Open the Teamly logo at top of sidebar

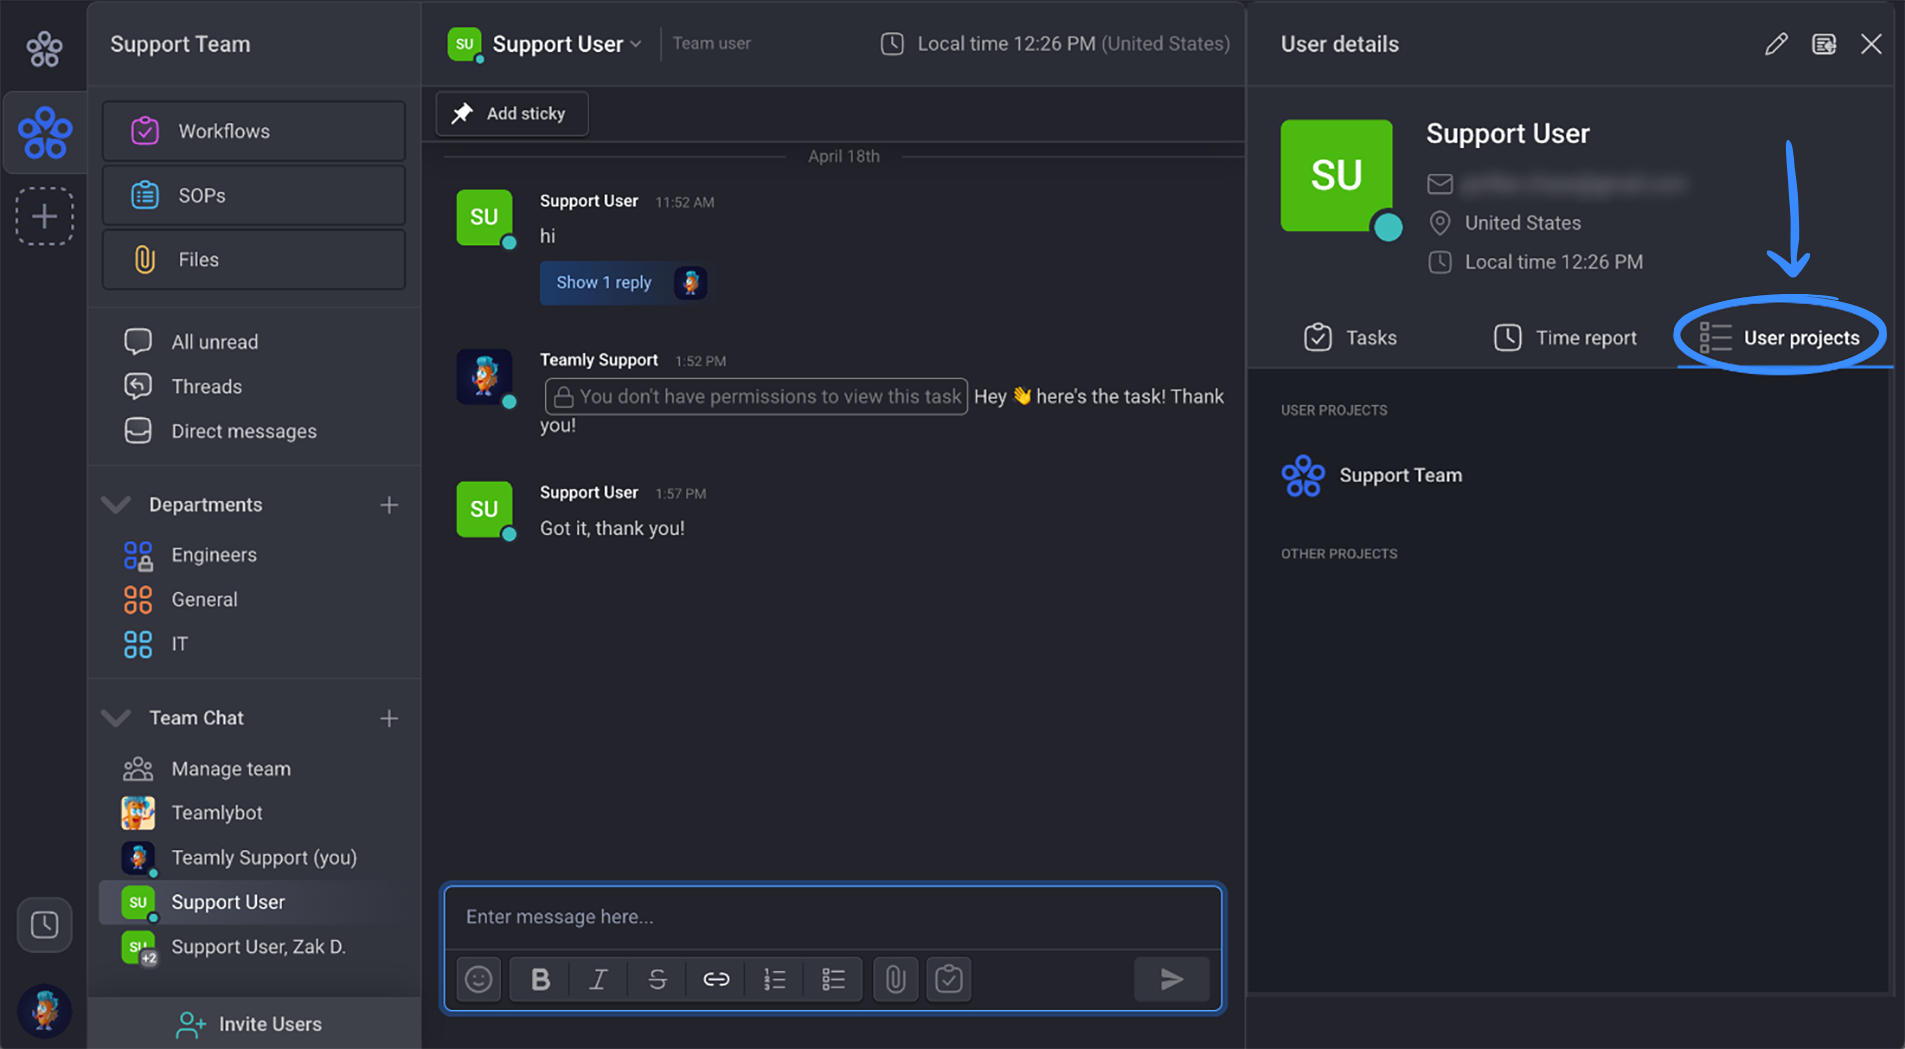tap(44, 47)
